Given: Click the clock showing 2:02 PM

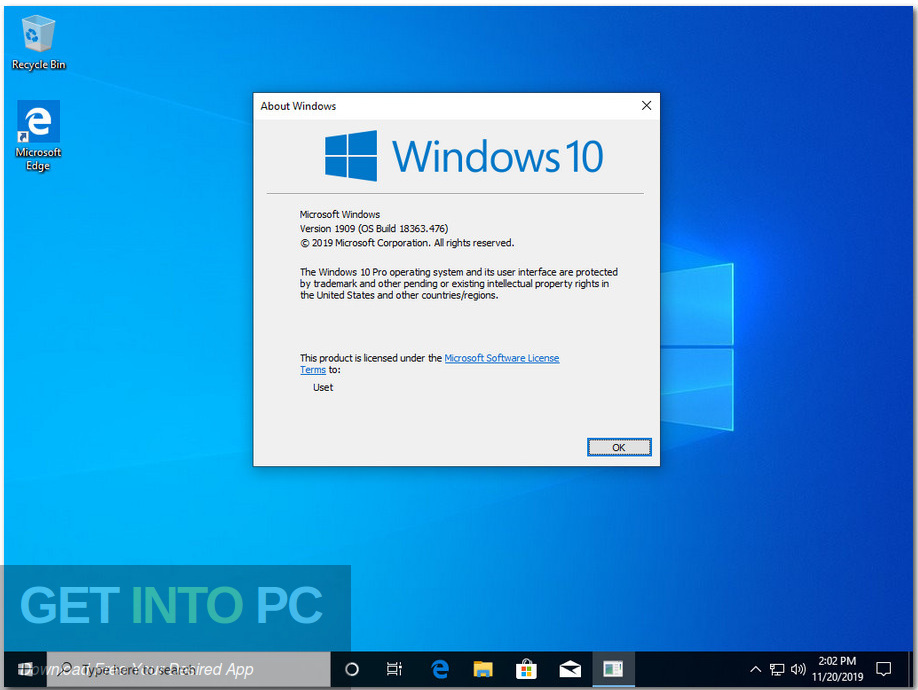Looking at the screenshot, I should [x=837, y=668].
